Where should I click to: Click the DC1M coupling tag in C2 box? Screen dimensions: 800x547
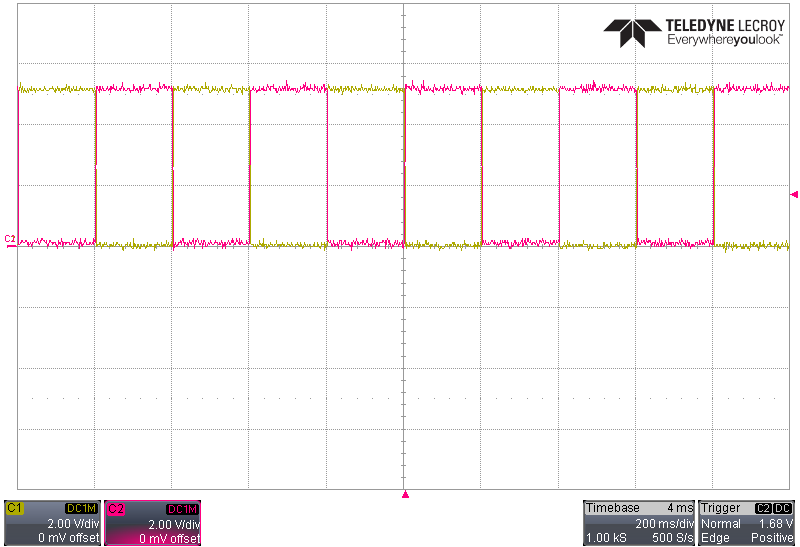(x=182, y=509)
